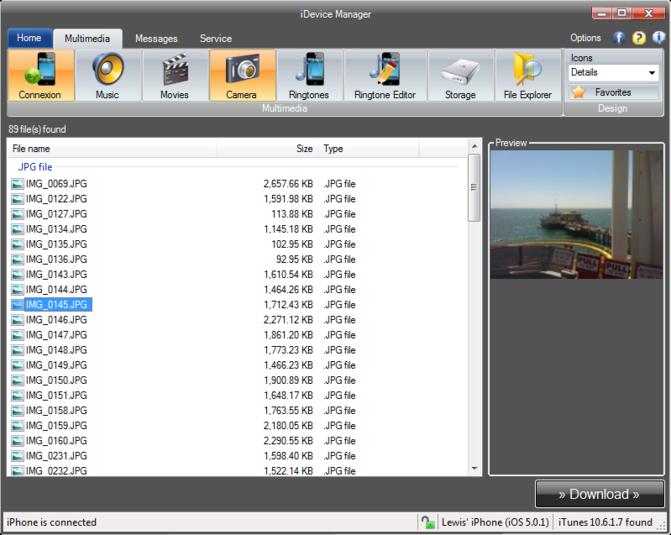
Task: Open the Movies clapperboard icon
Action: click(175, 75)
